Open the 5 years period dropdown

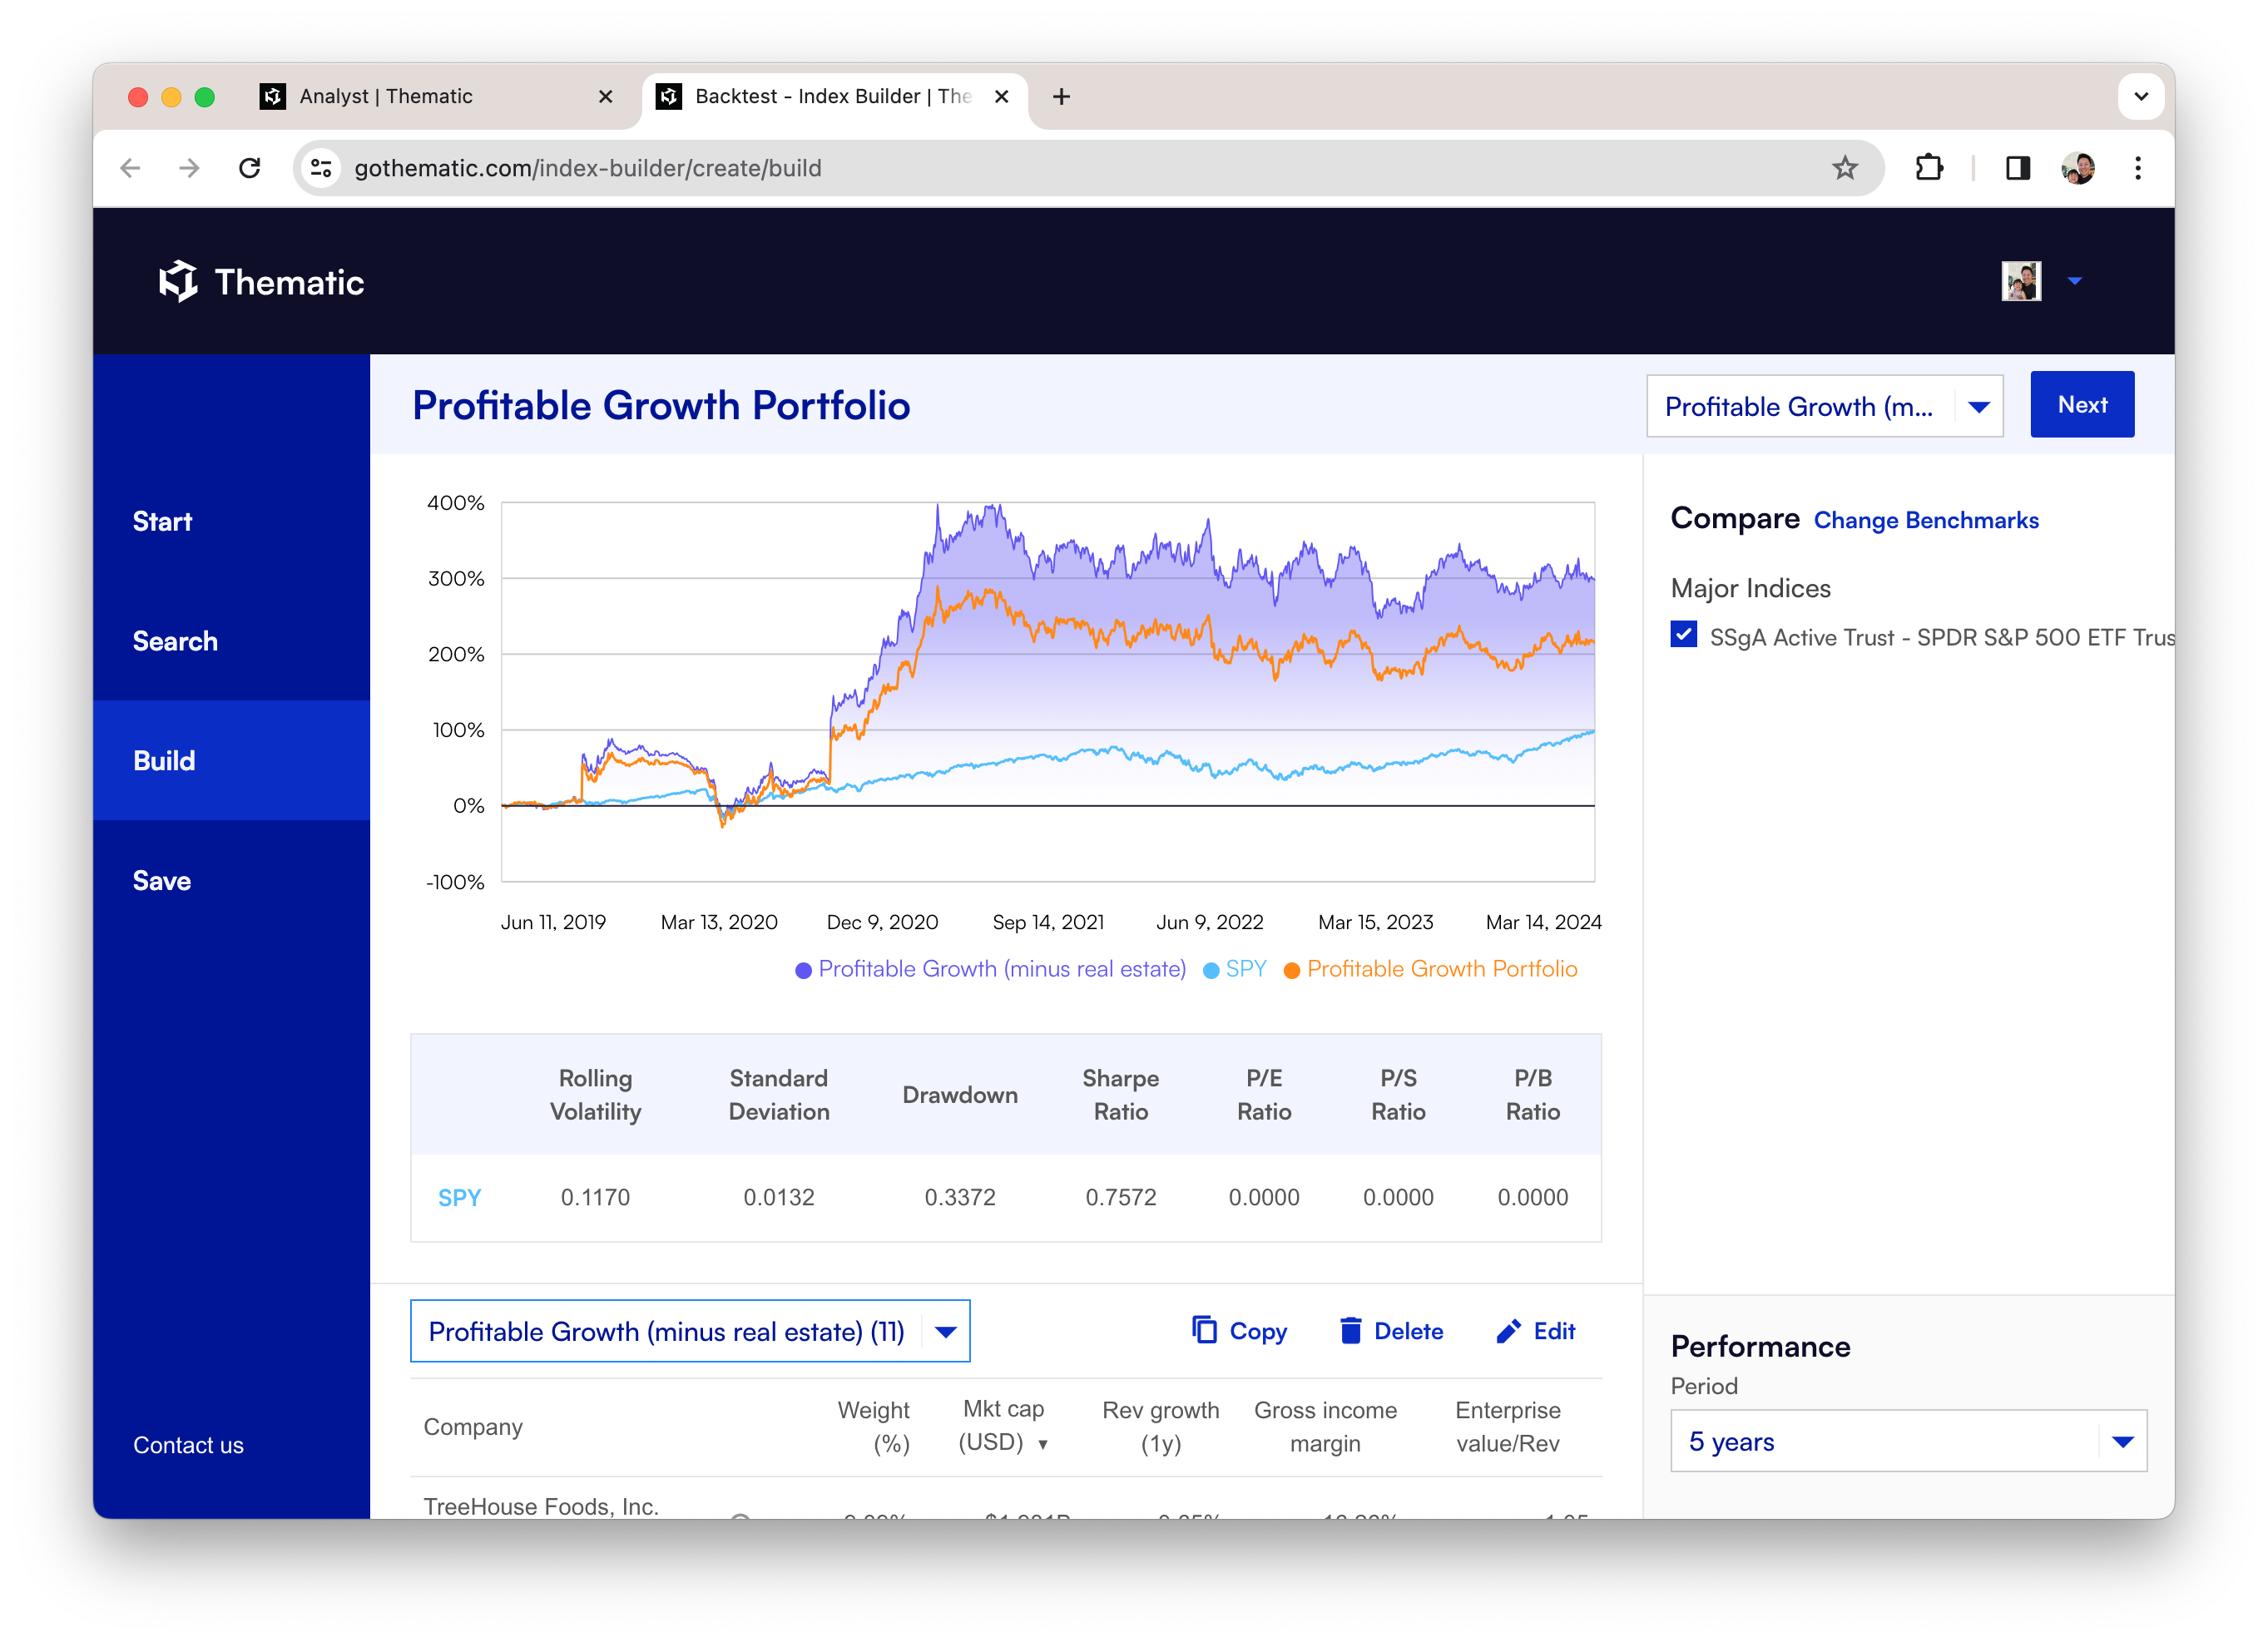click(x=1908, y=1441)
